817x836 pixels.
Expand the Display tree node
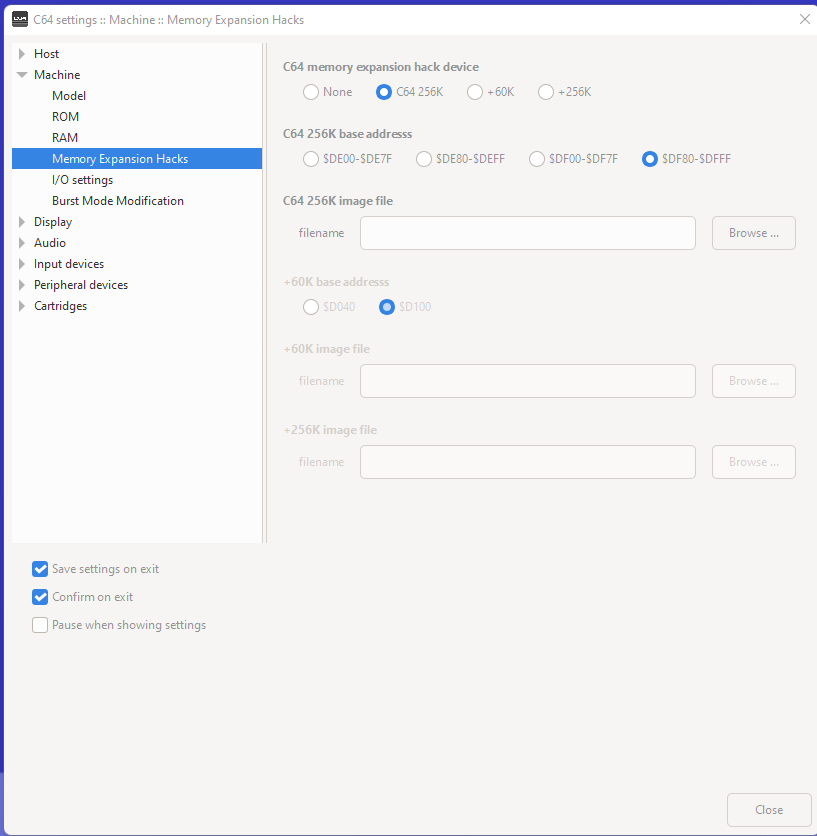point(22,222)
